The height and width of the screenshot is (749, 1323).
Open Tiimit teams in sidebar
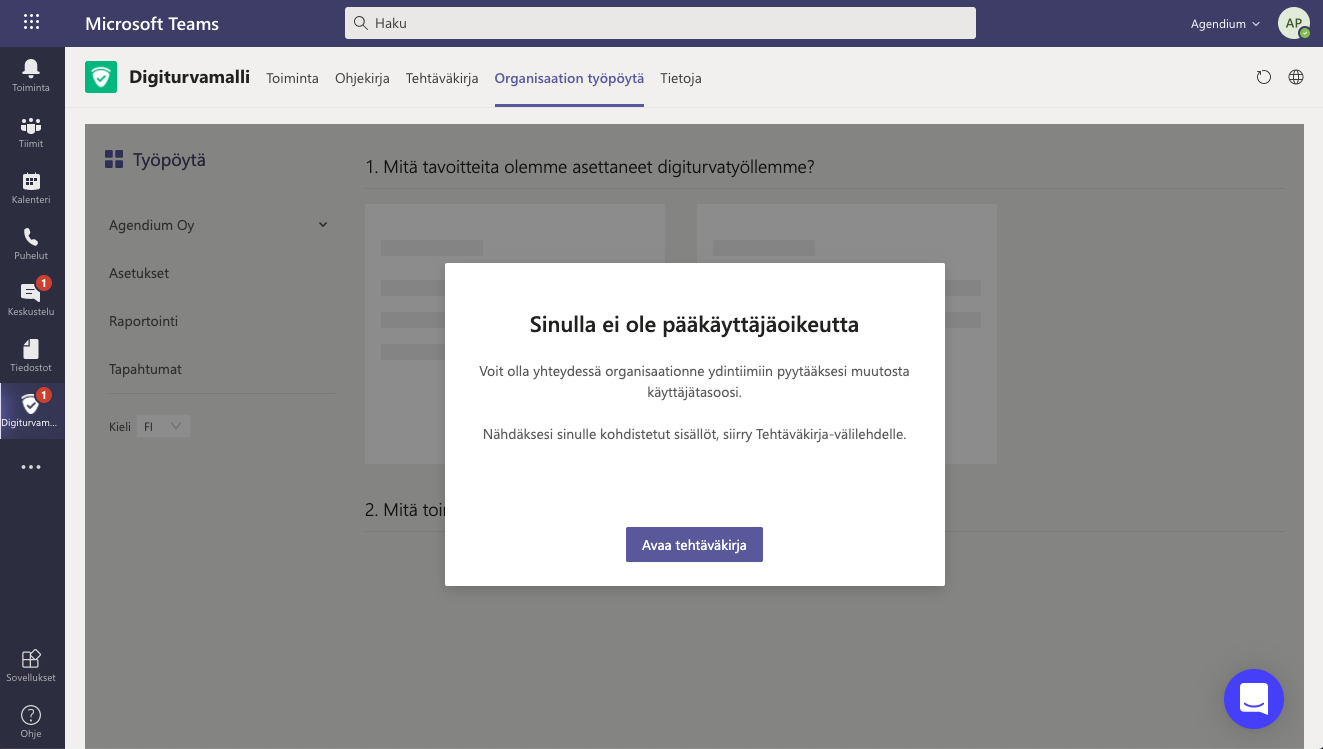click(x=32, y=131)
